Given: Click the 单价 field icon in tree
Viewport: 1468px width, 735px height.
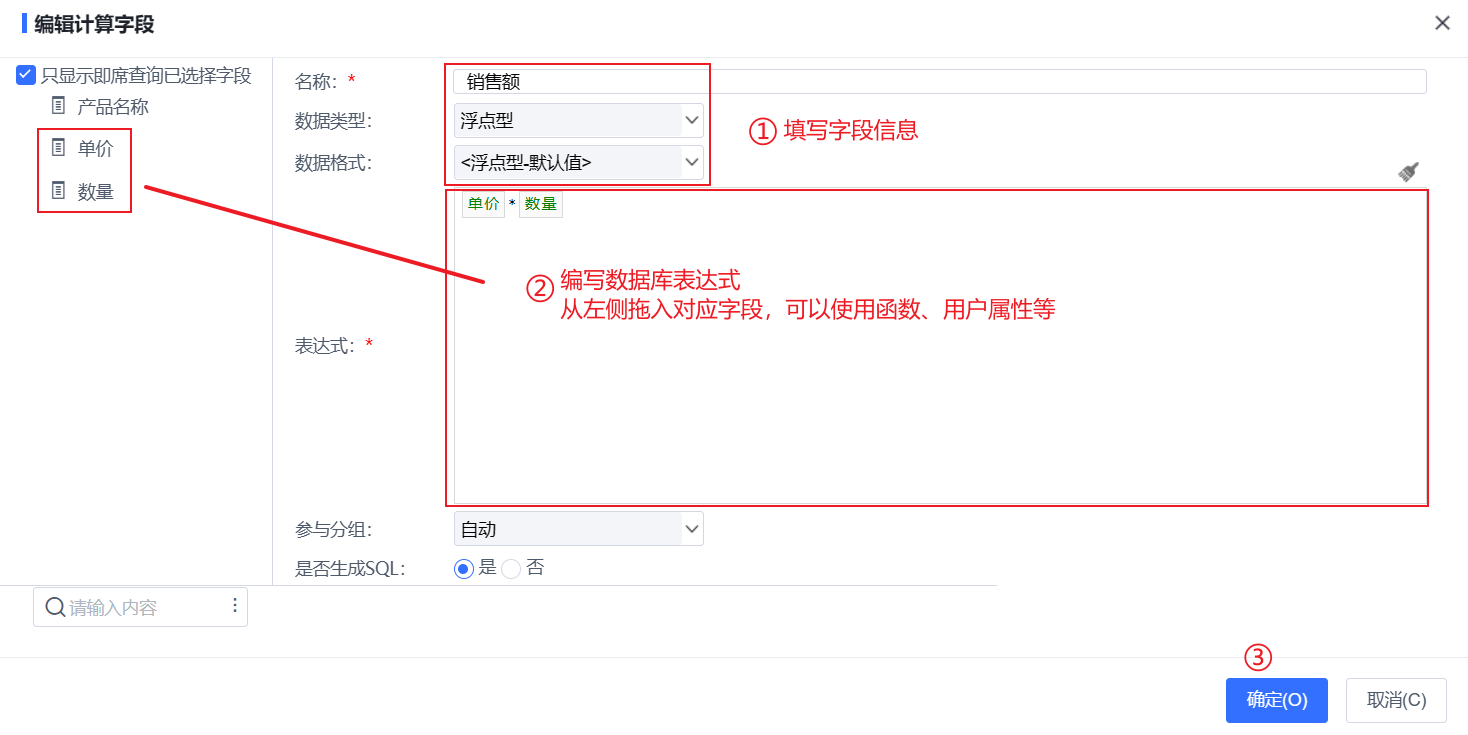Looking at the screenshot, I should 58,148.
